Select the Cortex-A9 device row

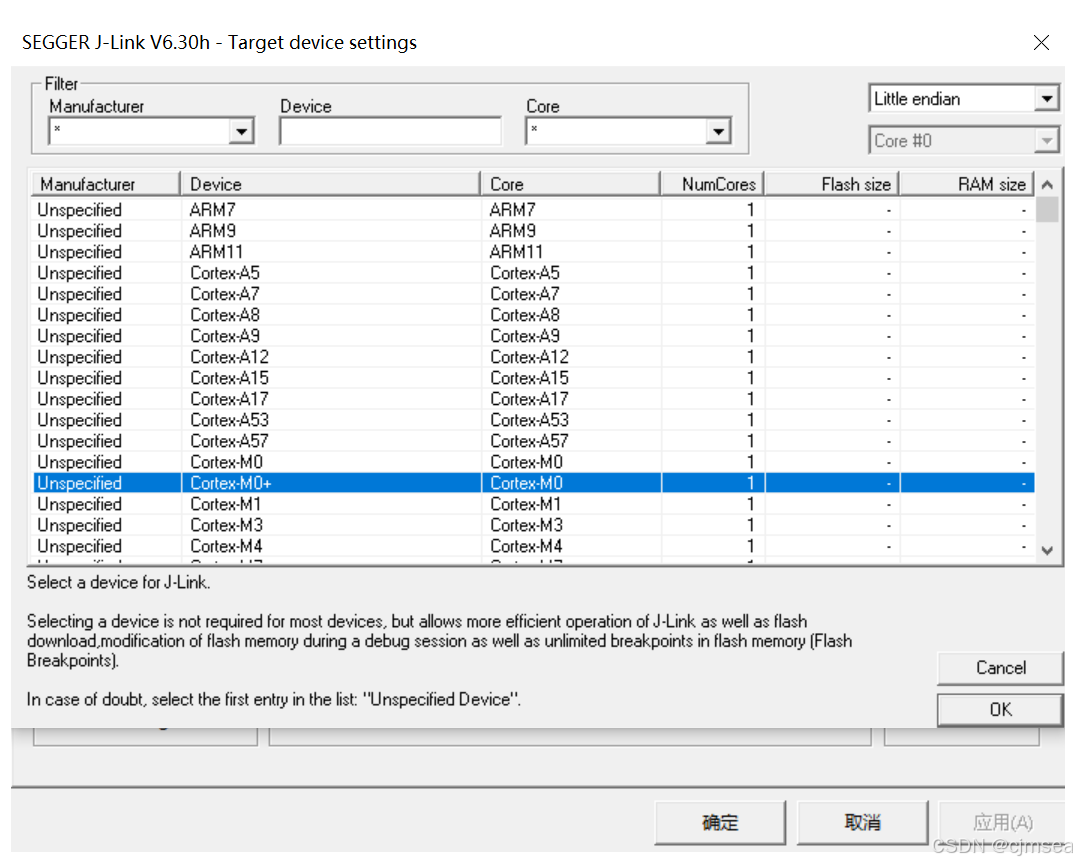coord(534,336)
